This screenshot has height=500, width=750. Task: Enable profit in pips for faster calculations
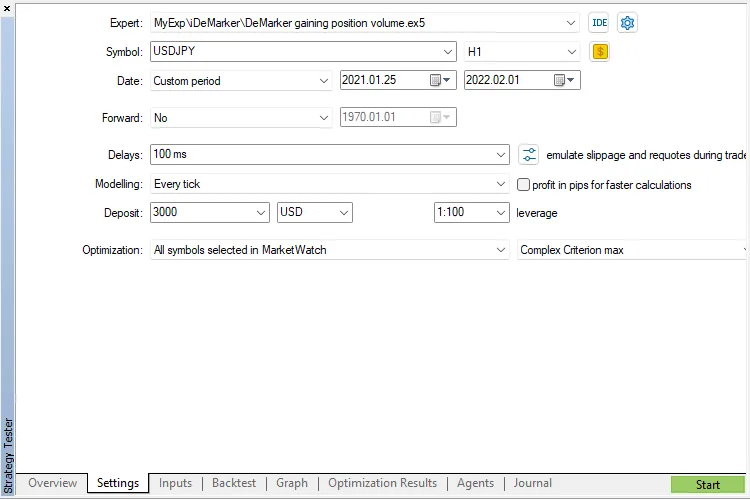(523, 185)
